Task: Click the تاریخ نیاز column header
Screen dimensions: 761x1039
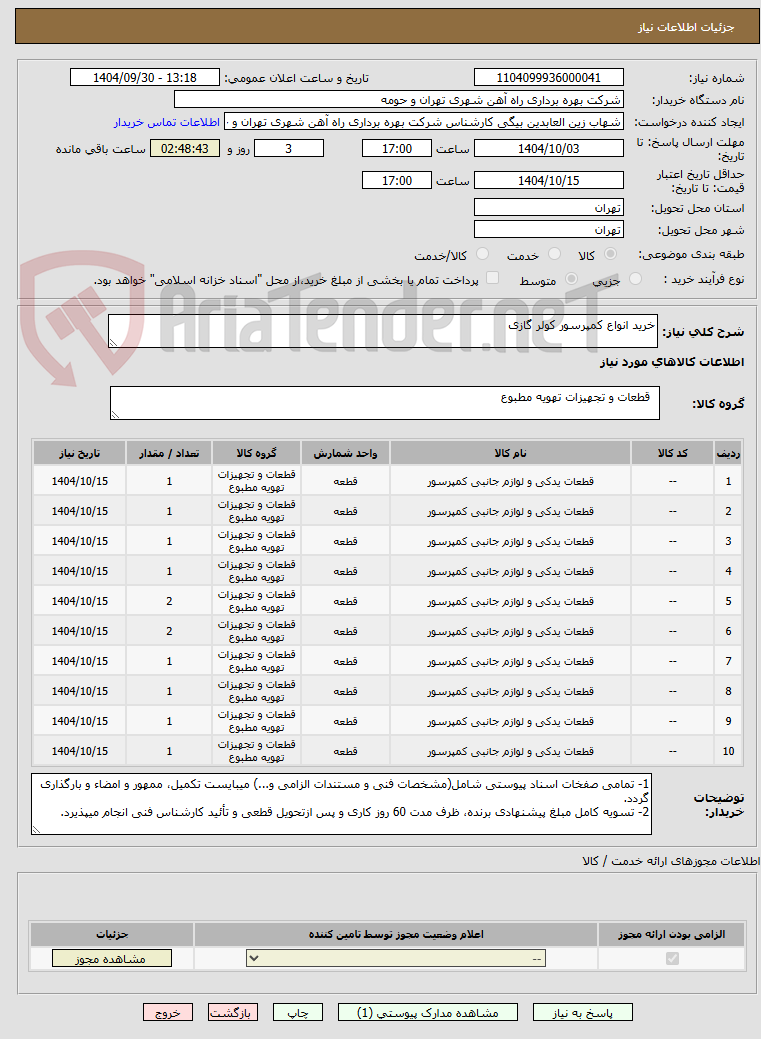Action: point(80,453)
